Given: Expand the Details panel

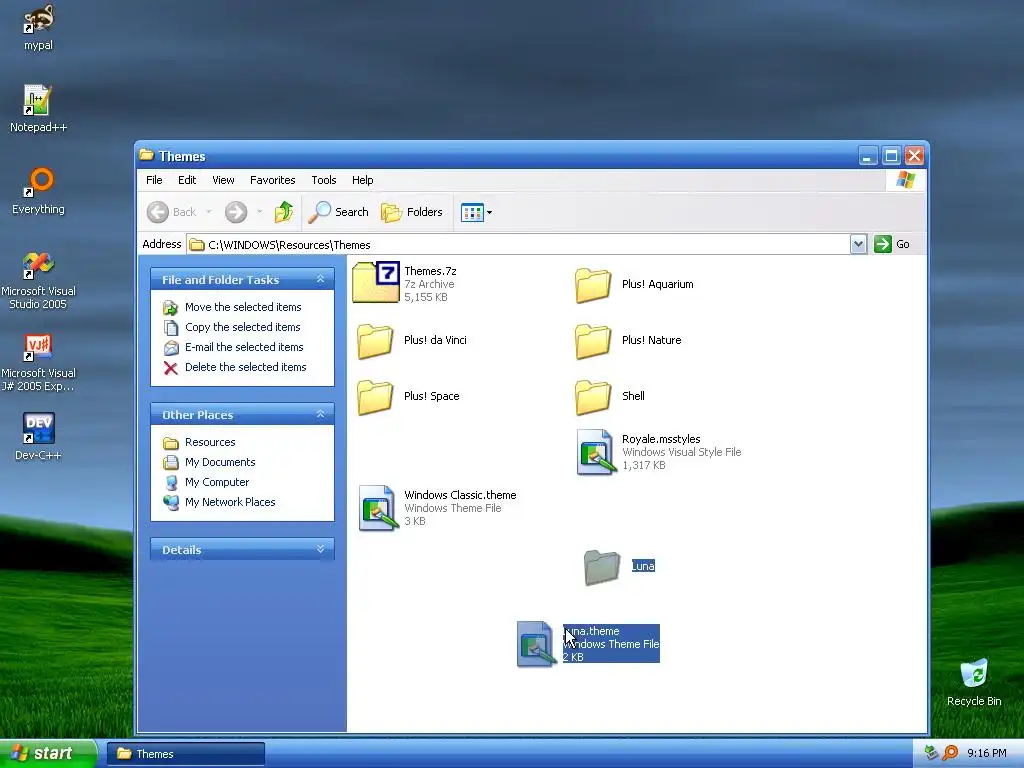Looking at the screenshot, I should (x=320, y=549).
